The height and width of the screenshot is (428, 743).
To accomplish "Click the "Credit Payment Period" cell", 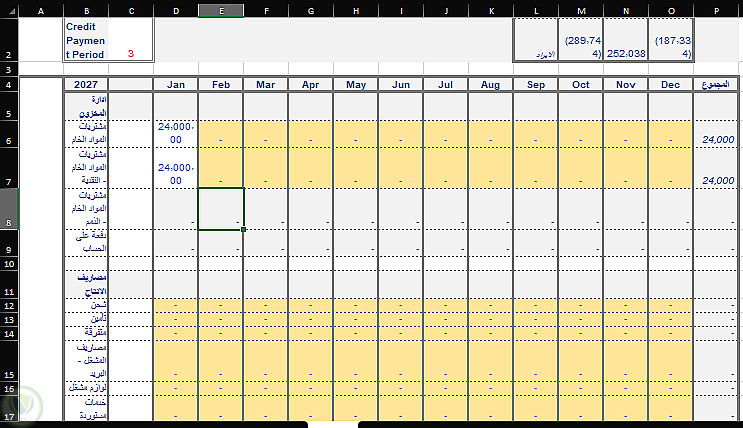I will click(x=86, y=40).
